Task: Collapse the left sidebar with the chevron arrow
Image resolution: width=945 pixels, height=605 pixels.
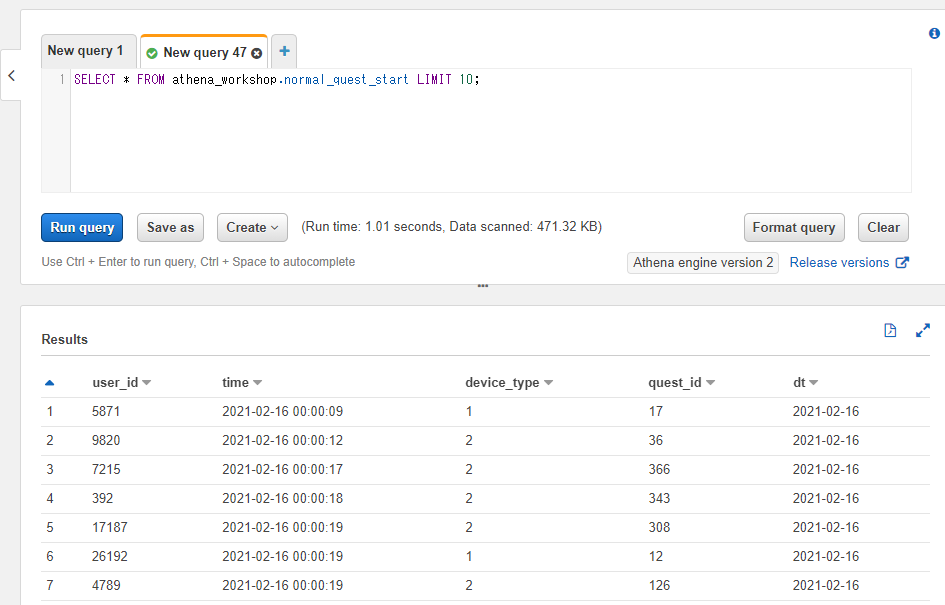Action: pos(11,75)
